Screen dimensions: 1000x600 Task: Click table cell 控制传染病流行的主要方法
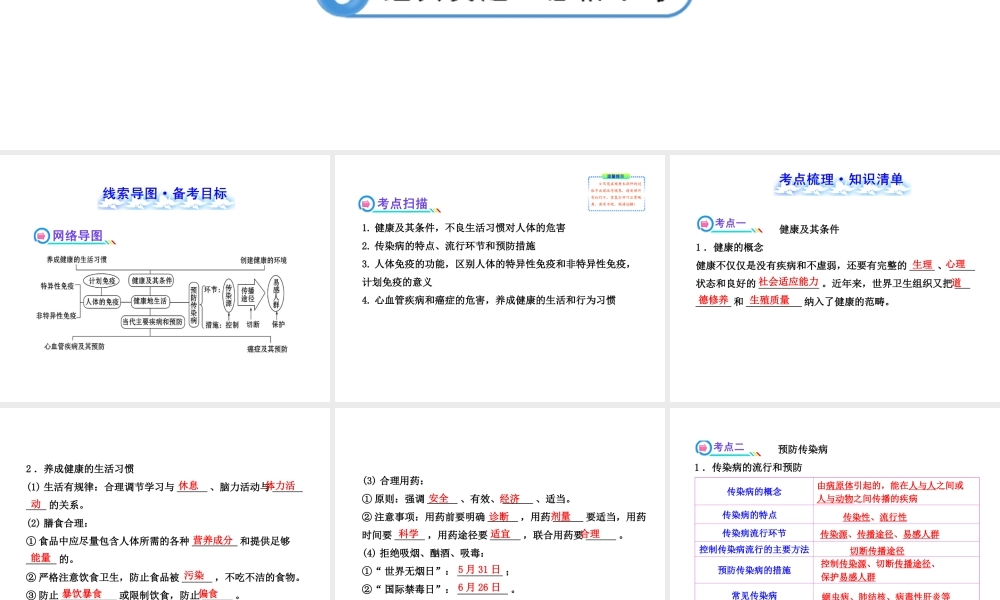tap(754, 549)
